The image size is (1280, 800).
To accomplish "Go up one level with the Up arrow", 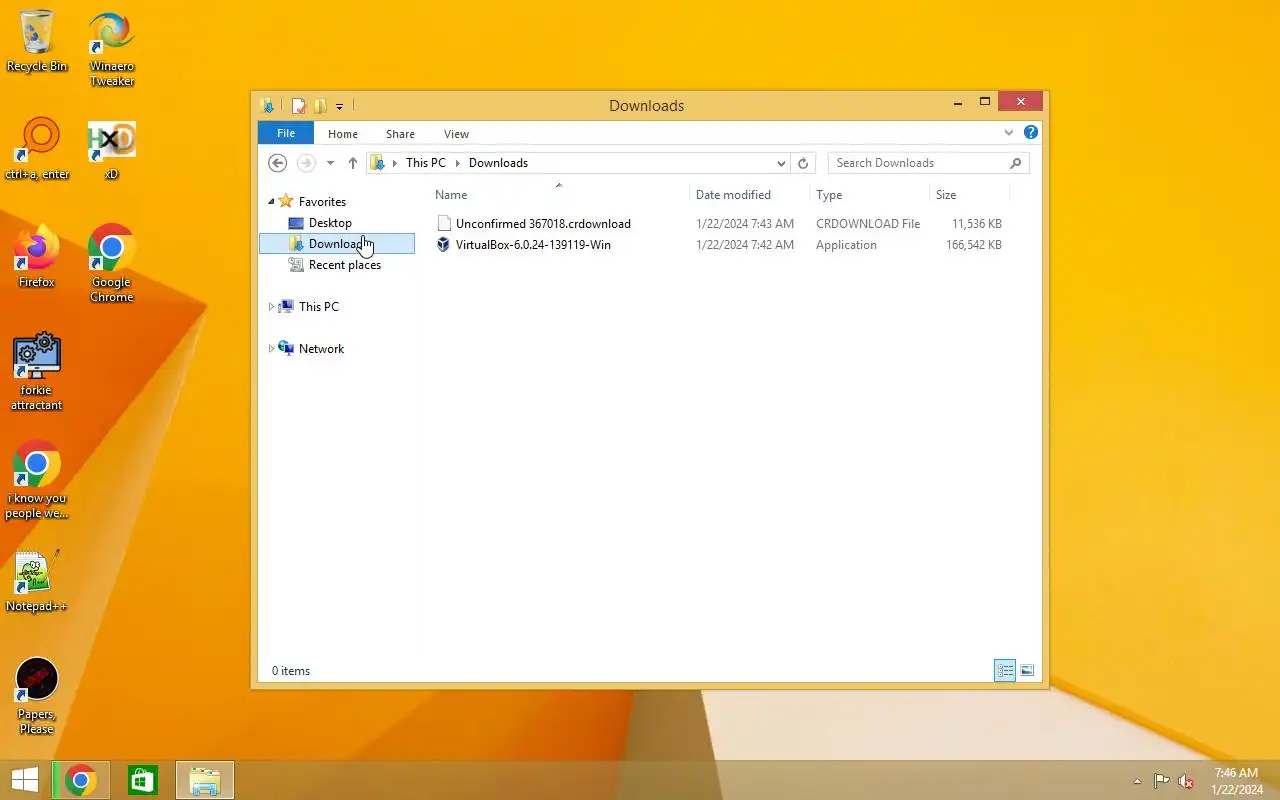I will (353, 163).
